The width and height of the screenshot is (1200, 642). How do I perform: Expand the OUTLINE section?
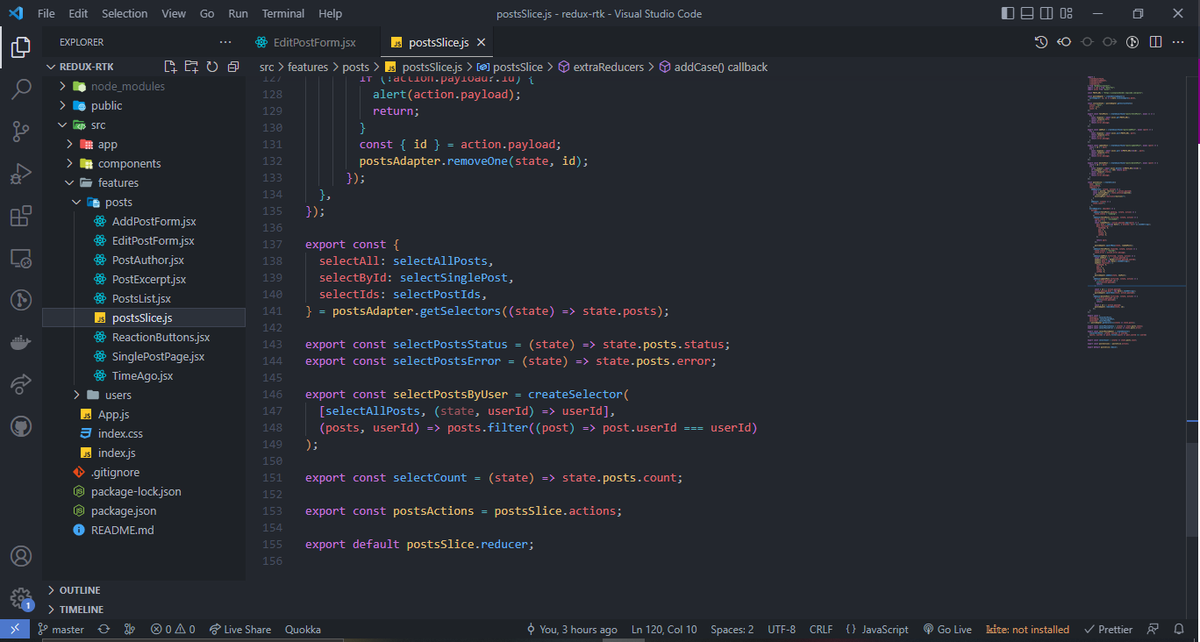point(145,590)
